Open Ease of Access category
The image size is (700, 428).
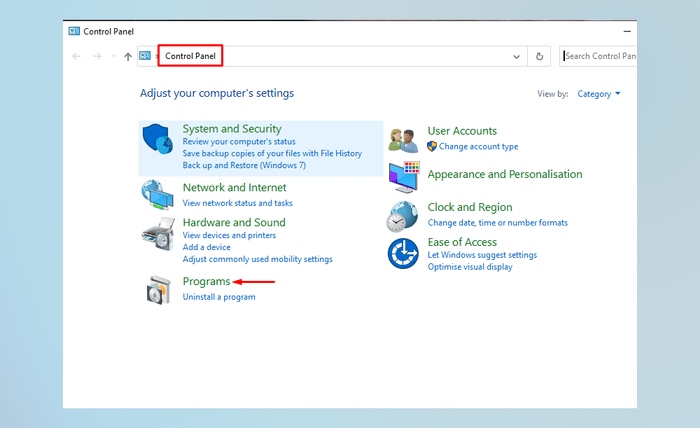click(462, 242)
